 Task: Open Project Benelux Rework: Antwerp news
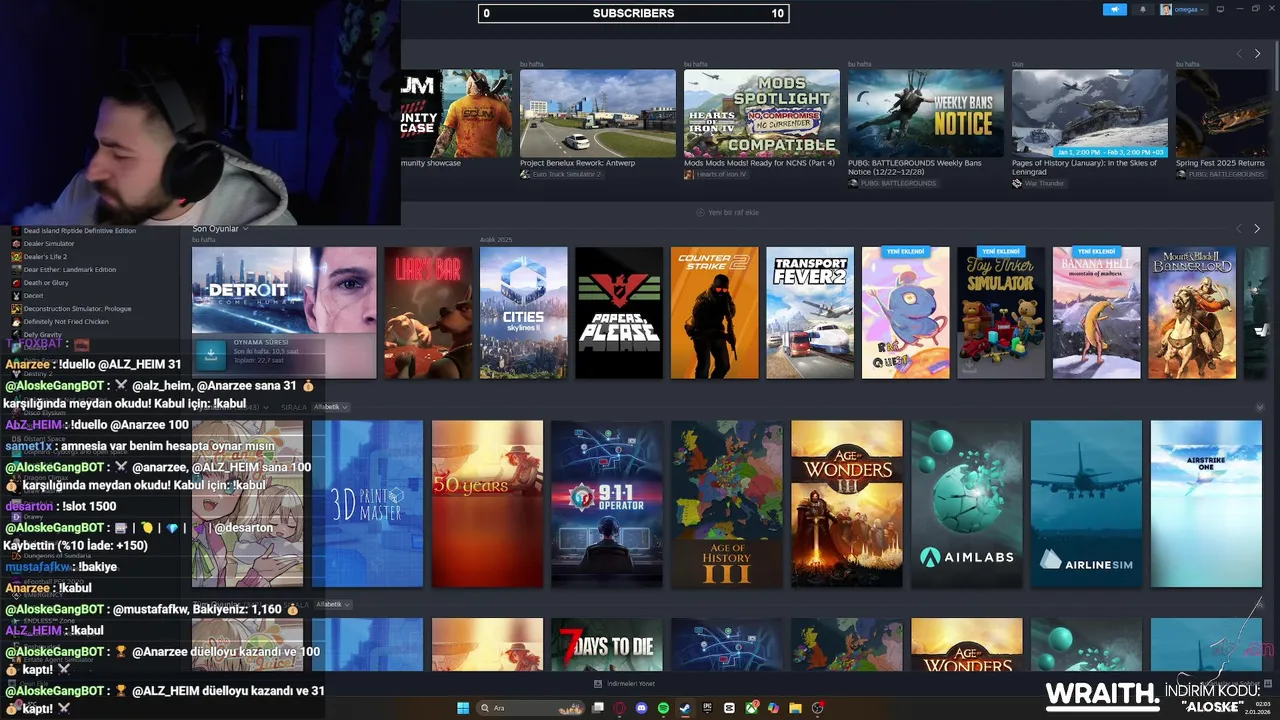click(598, 113)
